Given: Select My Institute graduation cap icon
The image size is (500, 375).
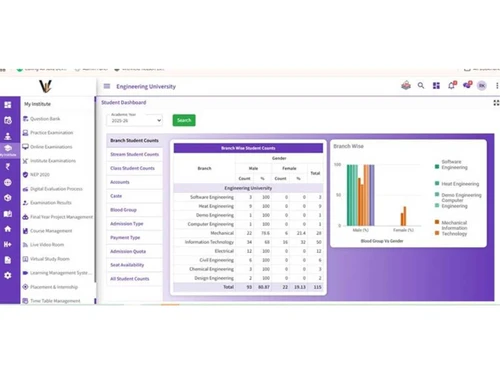Looking at the screenshot, I should (8, 150).
